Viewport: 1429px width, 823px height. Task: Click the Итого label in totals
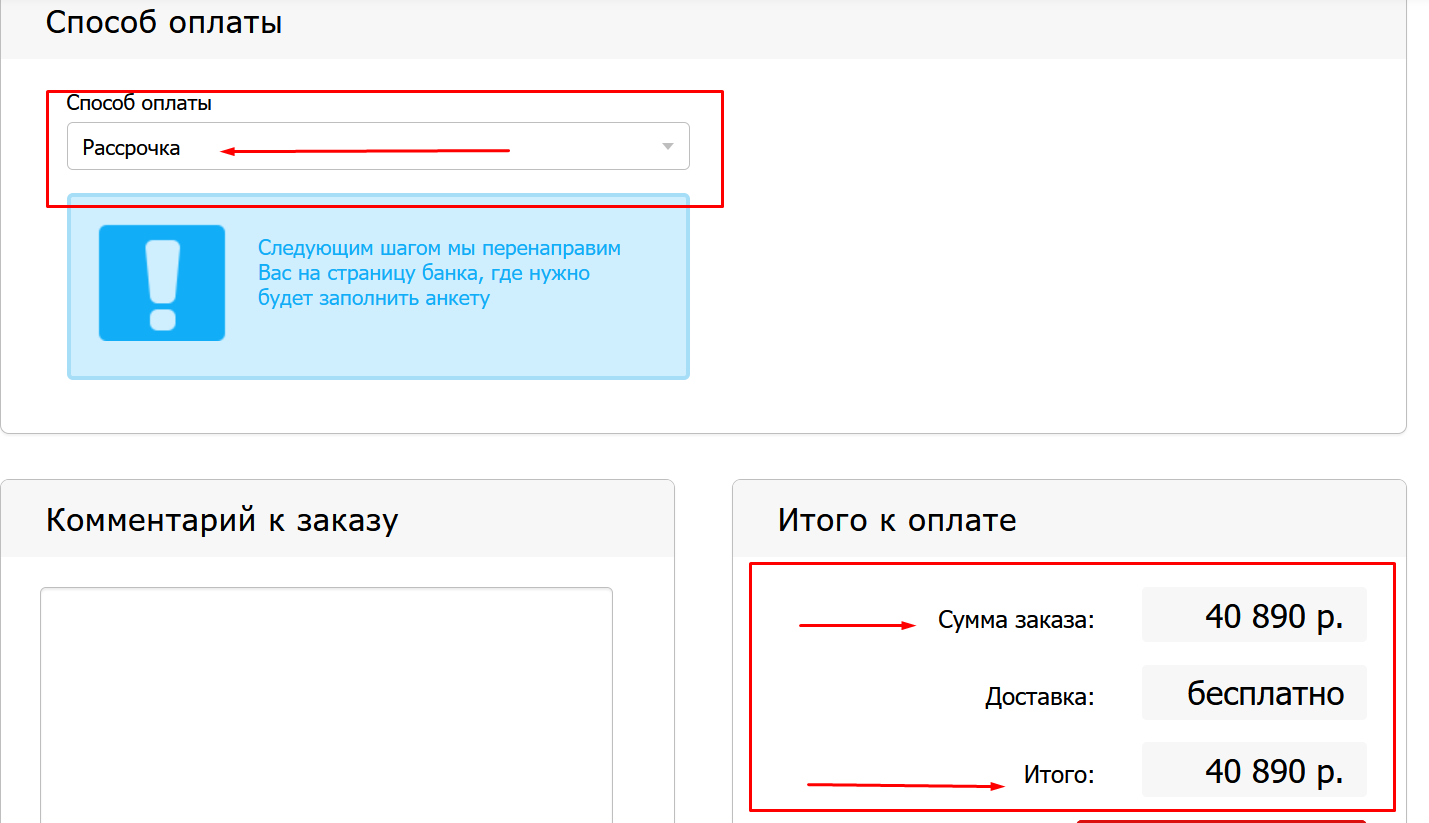[1059, 774]
